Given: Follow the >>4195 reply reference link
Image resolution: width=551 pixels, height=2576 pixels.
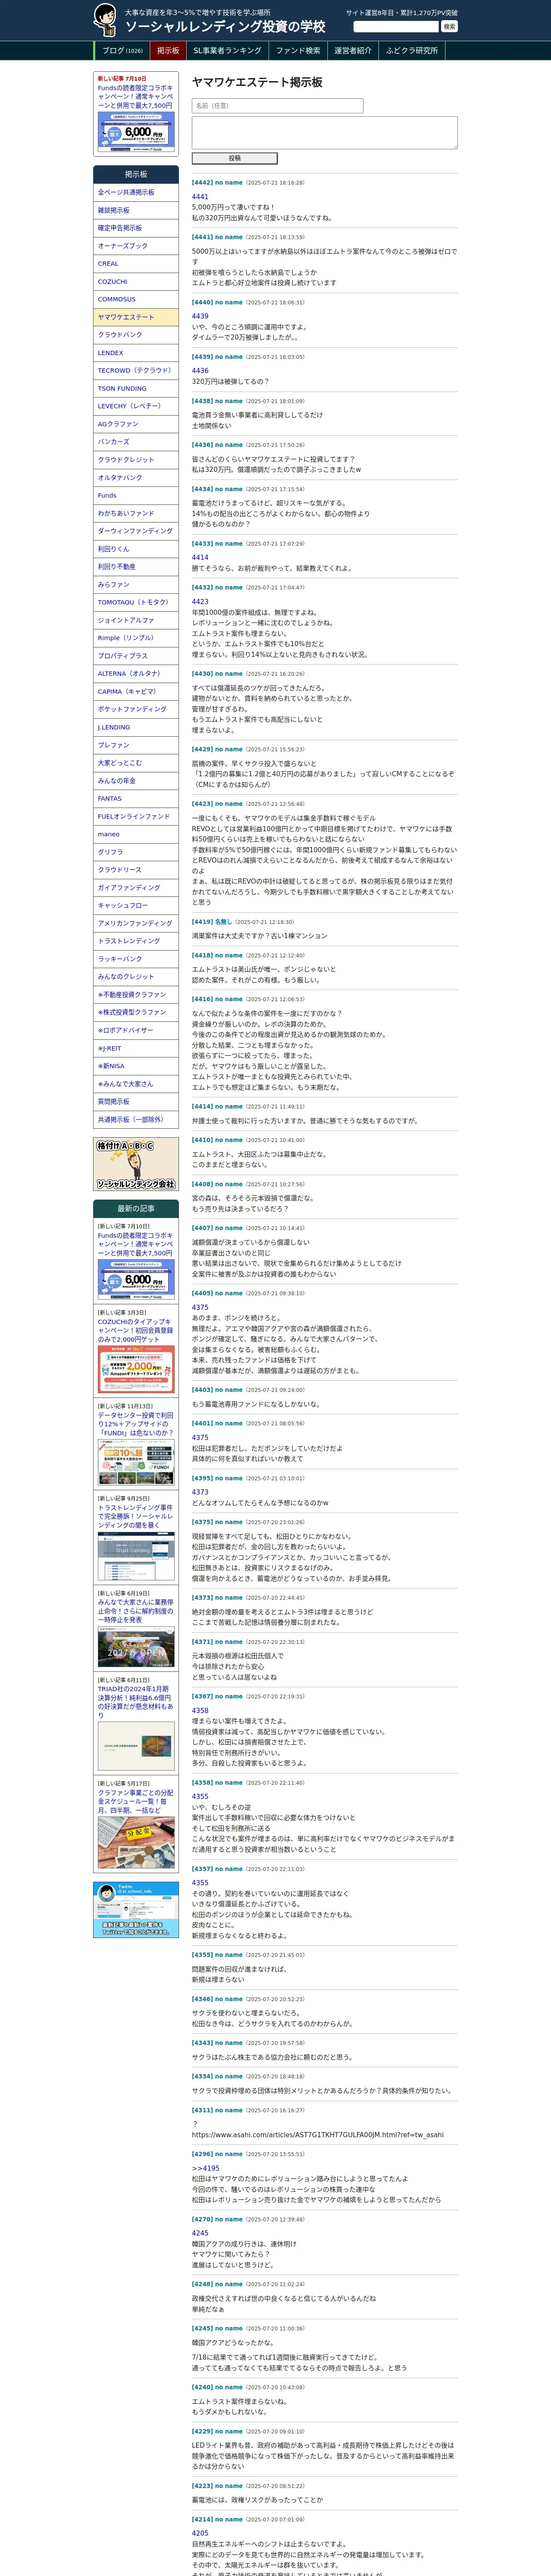Looking at the screenshot, I should pos(205,2168).
